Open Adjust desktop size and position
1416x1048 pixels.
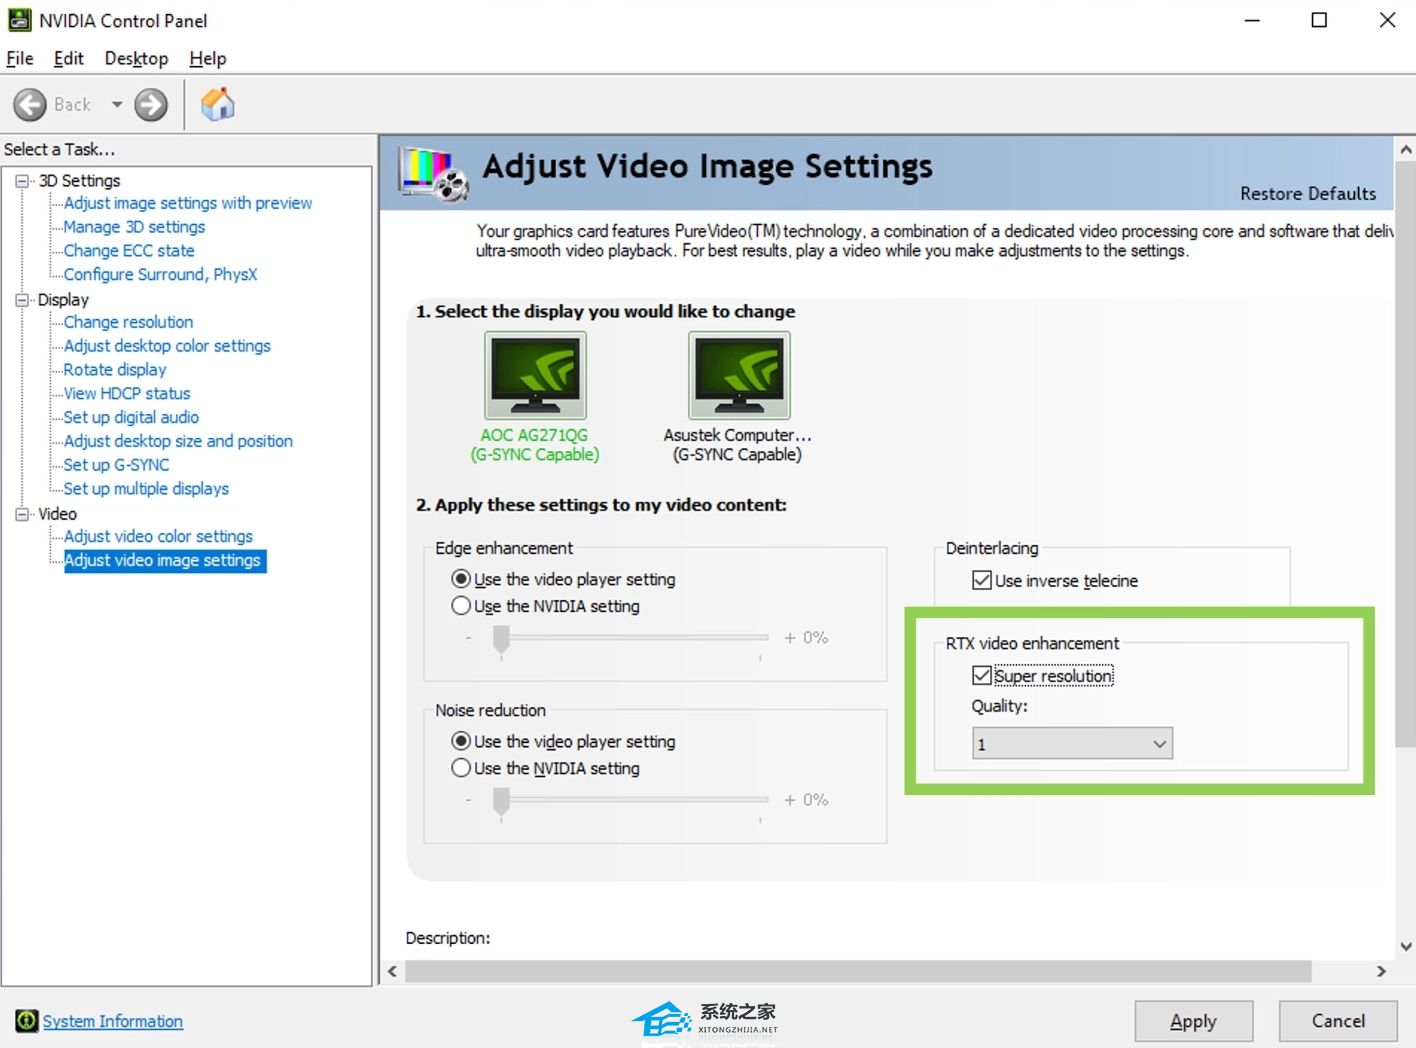pos(178,441)
